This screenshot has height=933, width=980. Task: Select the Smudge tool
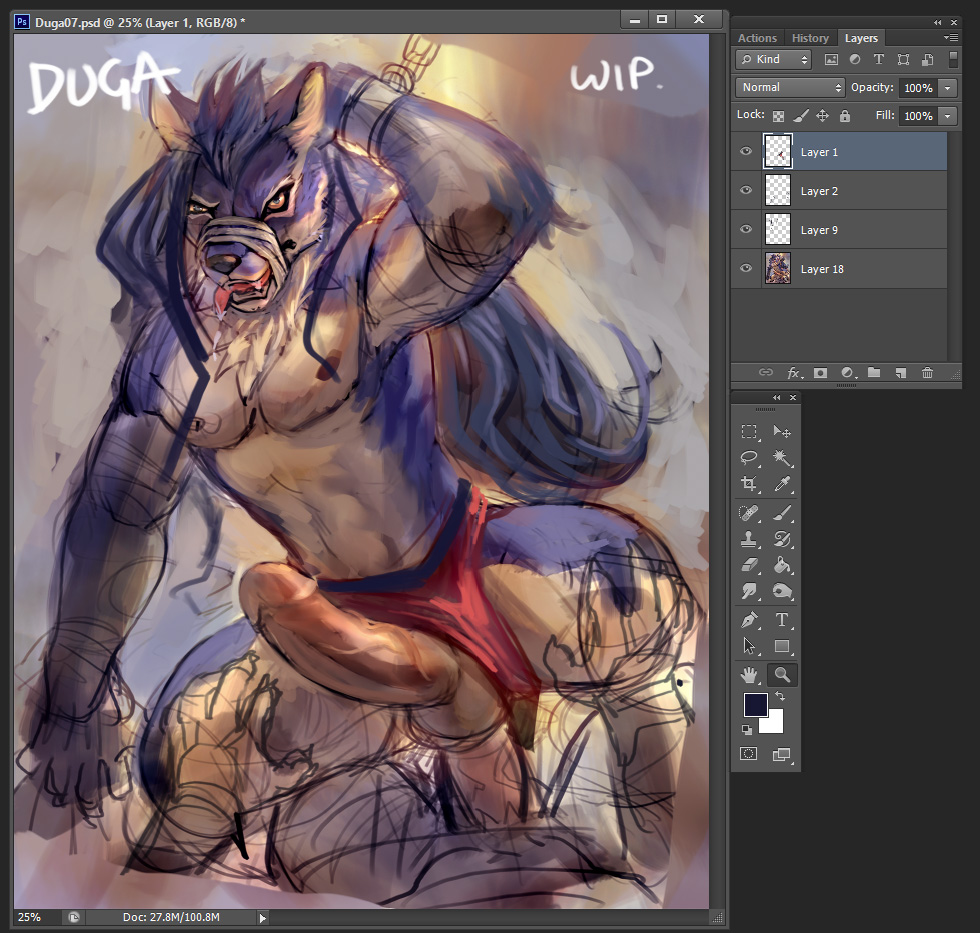click(x=749, y=591)
